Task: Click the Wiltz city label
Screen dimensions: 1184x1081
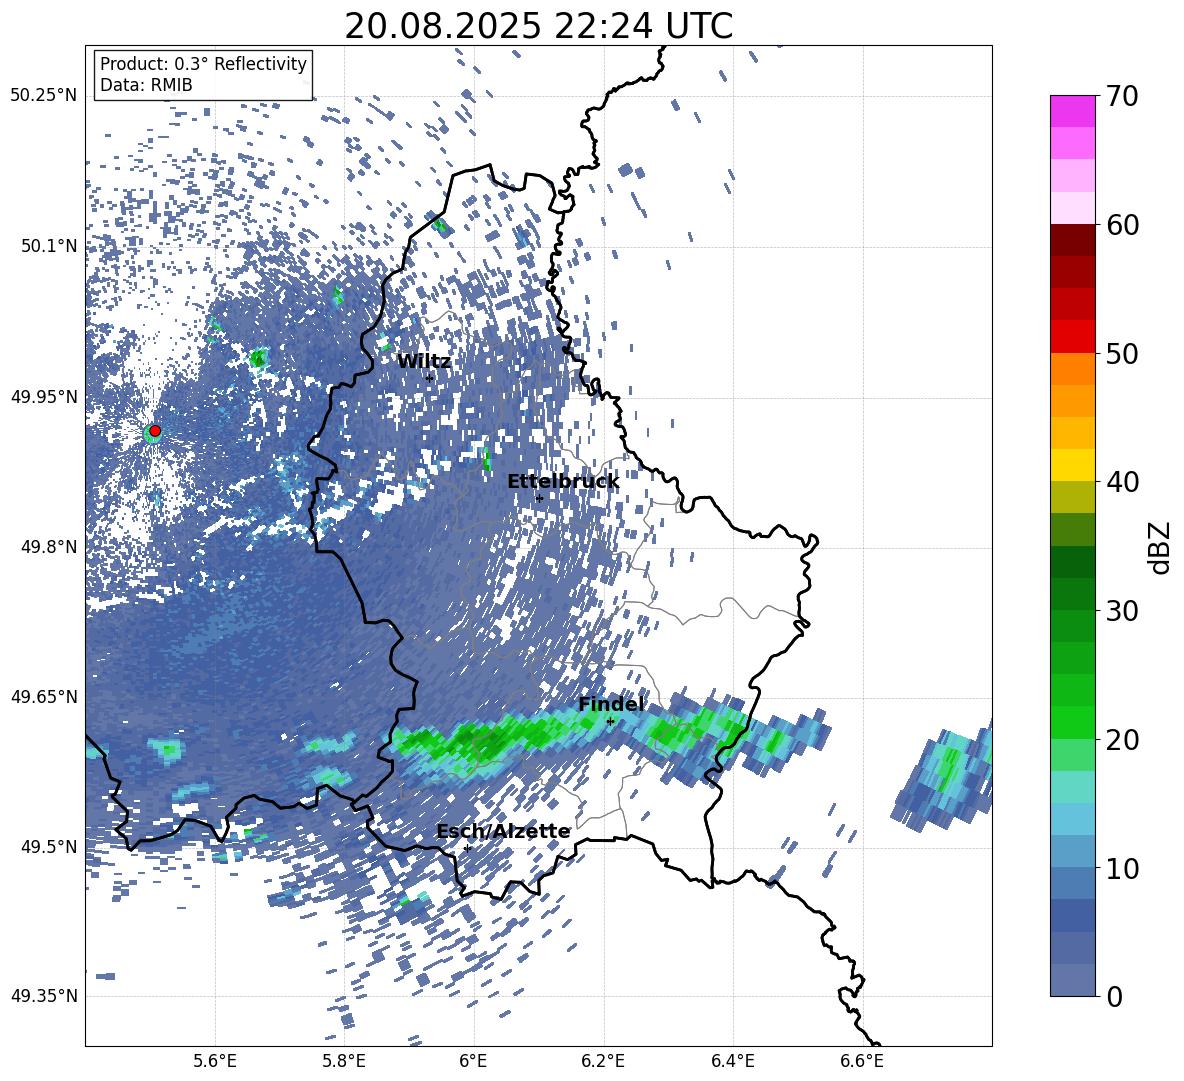Action: pos(424,361)
